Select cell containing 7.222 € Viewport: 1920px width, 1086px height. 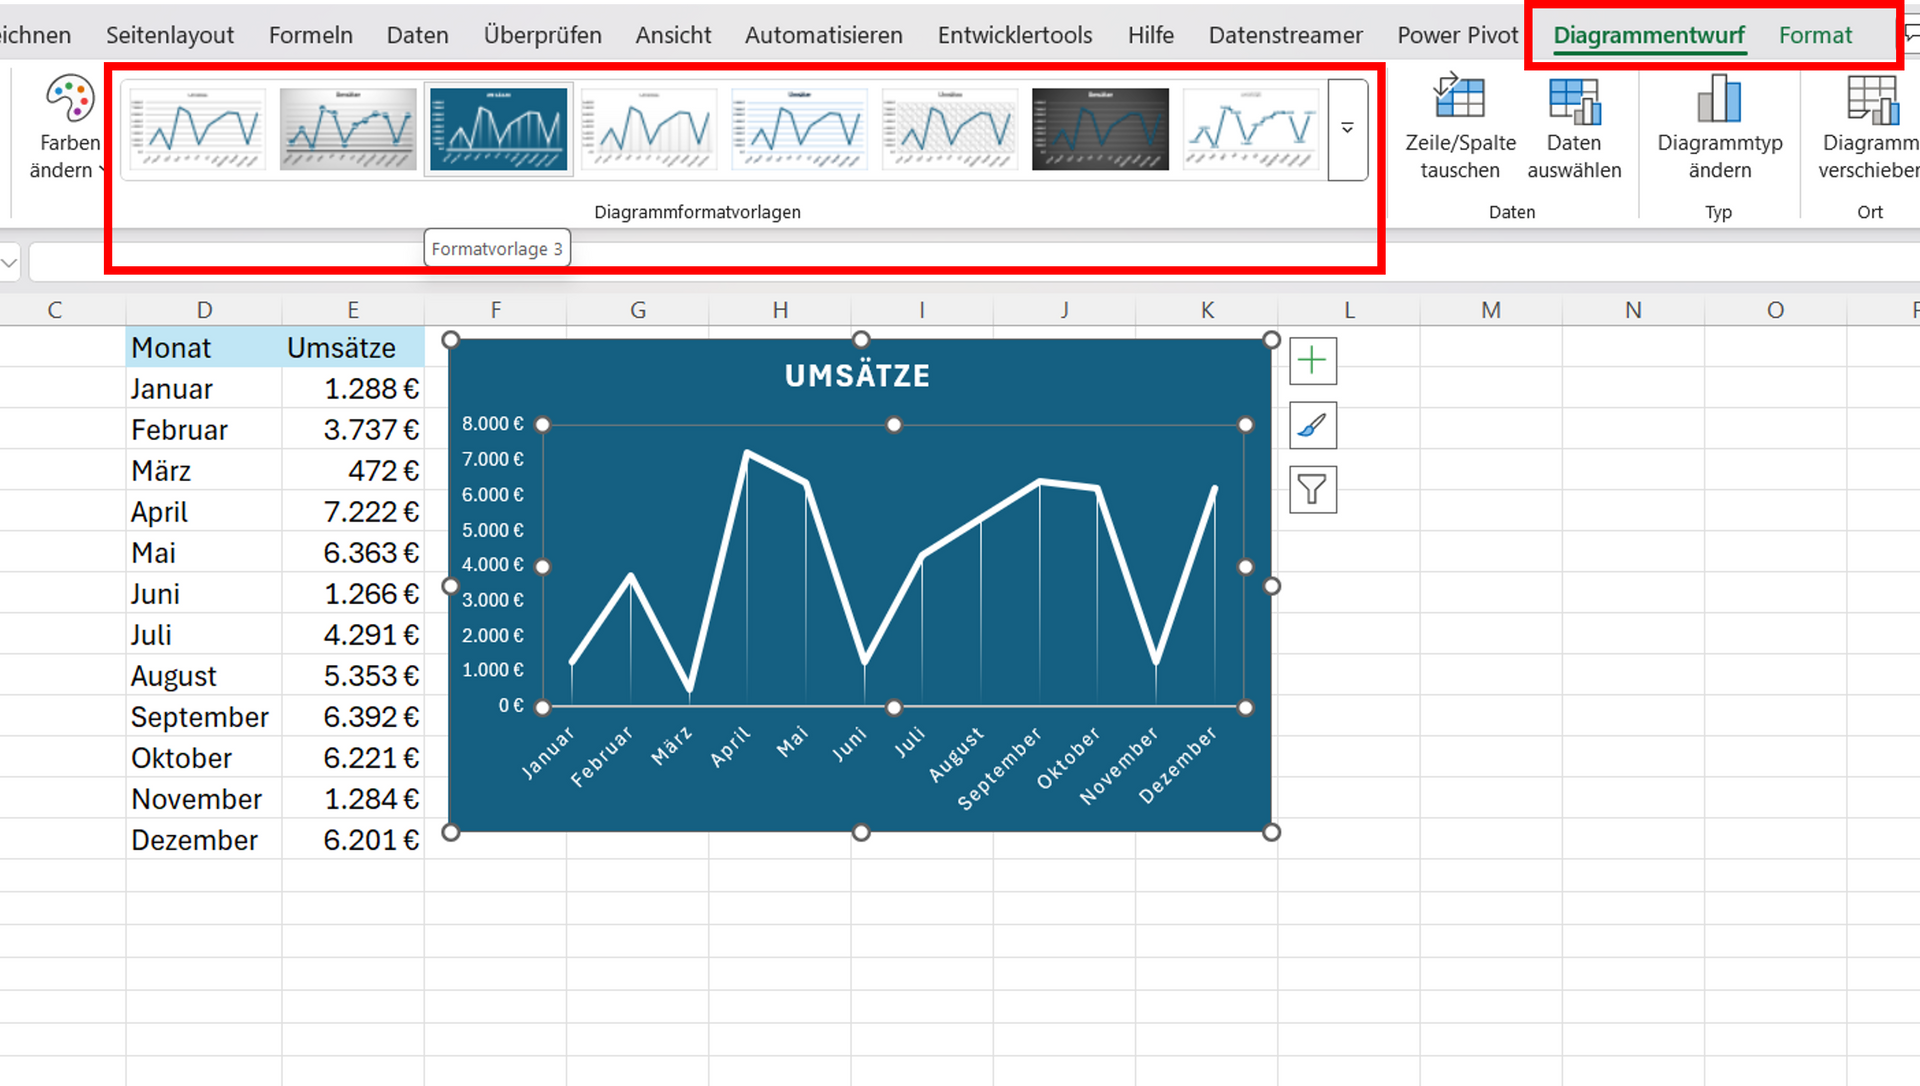(353, 512)
